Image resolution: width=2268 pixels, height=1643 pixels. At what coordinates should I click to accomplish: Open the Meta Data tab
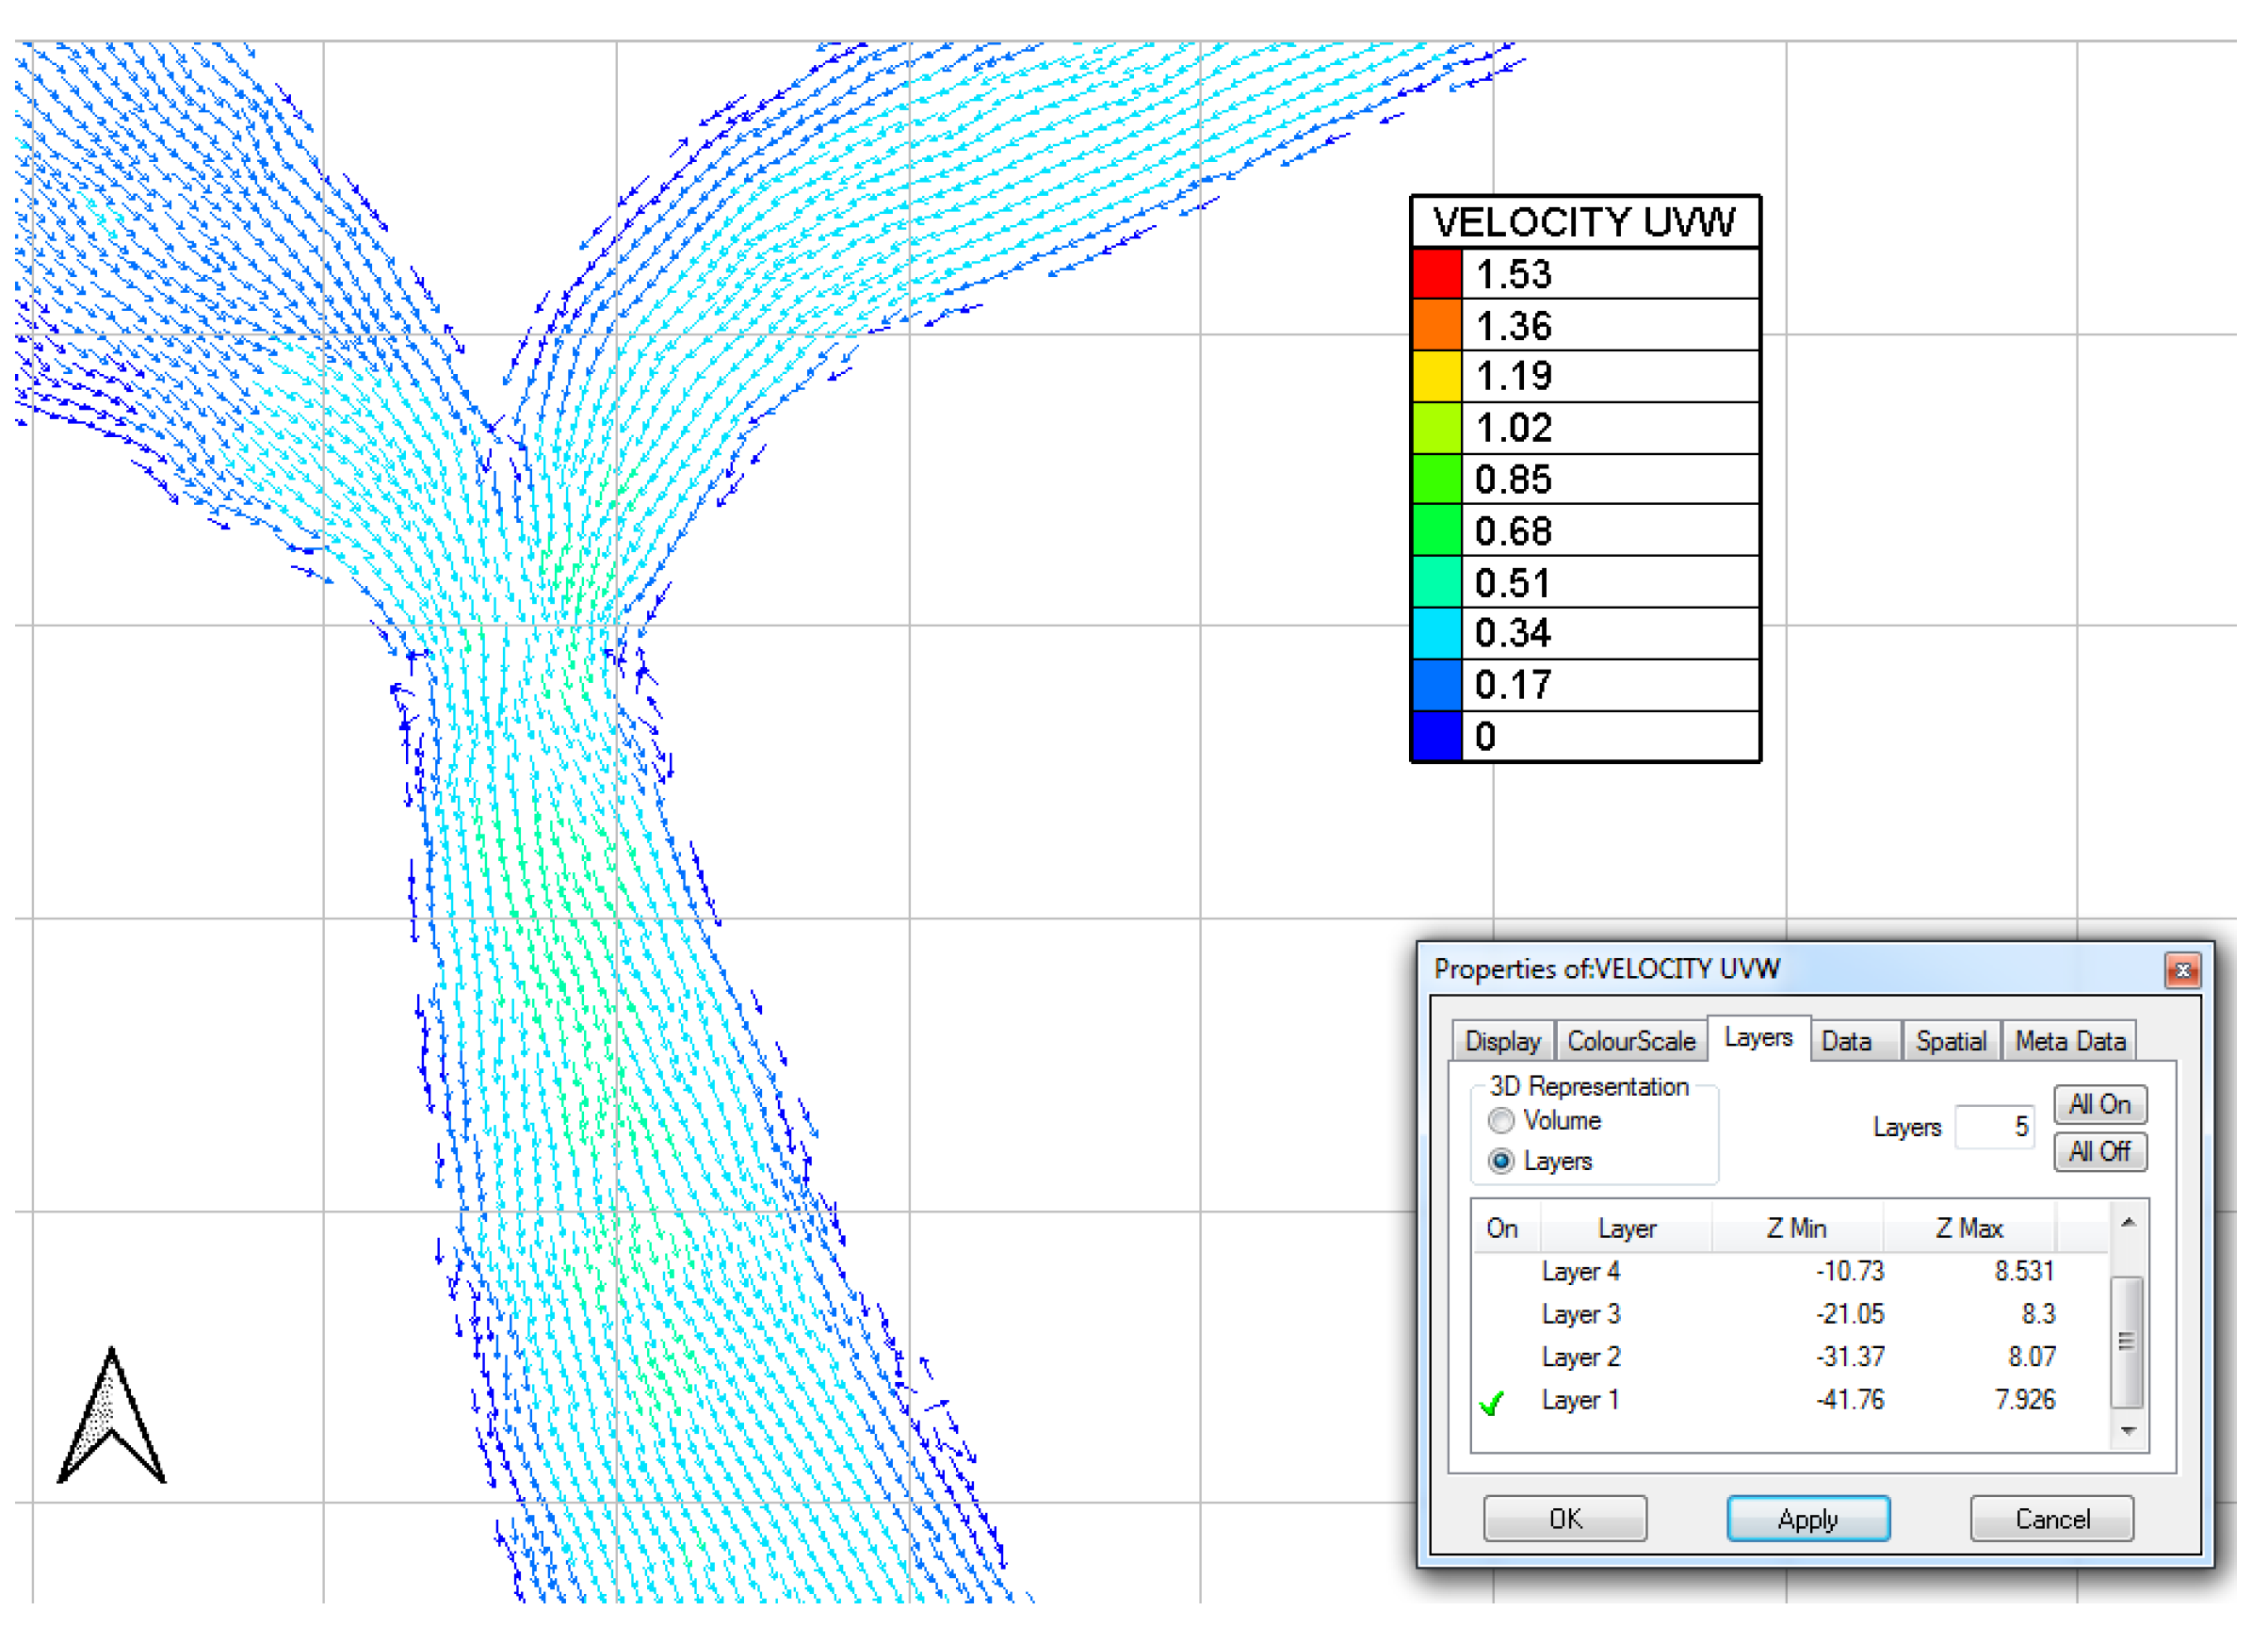pyautogui.click(x=2071, y=1043)
